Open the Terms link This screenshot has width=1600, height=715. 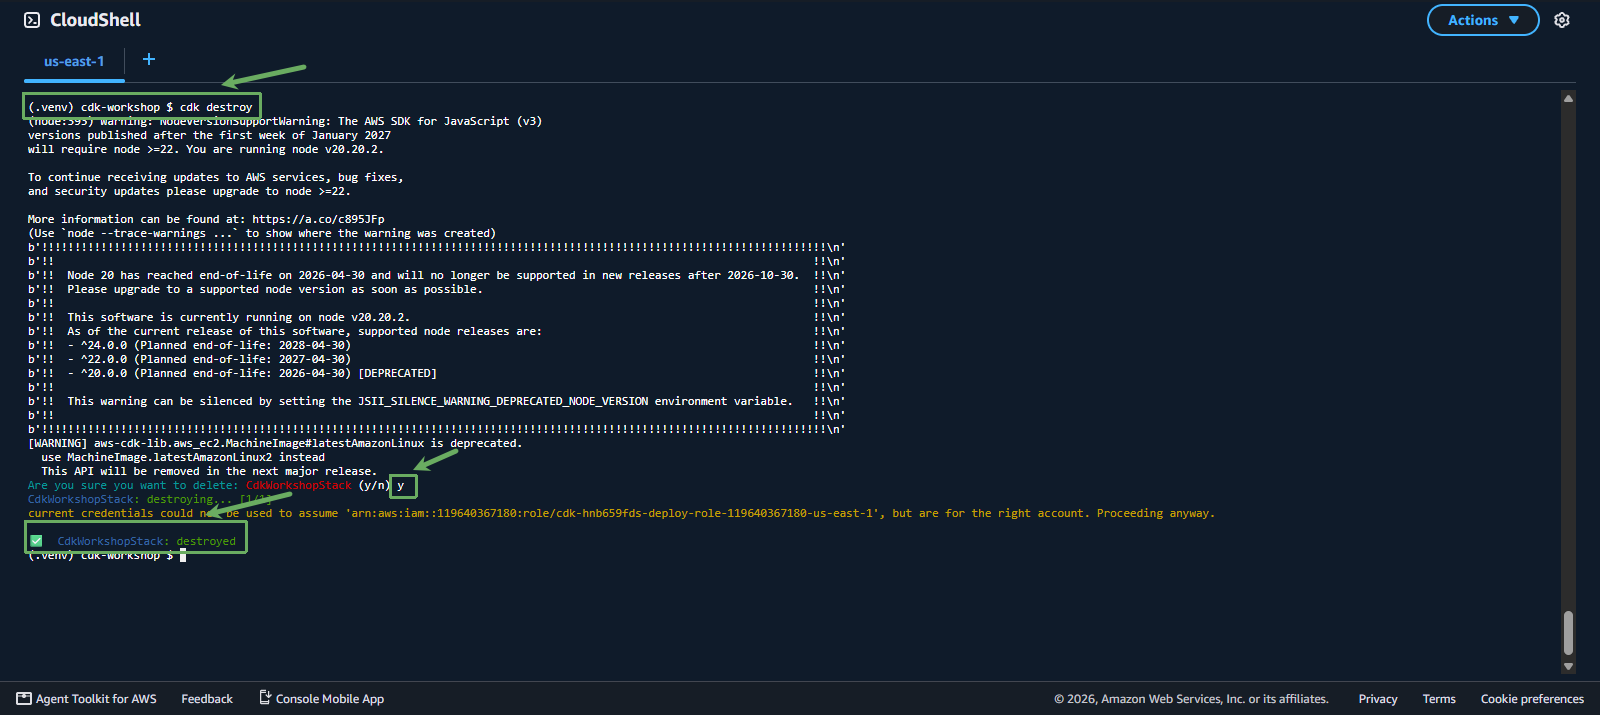[x=1439, y=699]
